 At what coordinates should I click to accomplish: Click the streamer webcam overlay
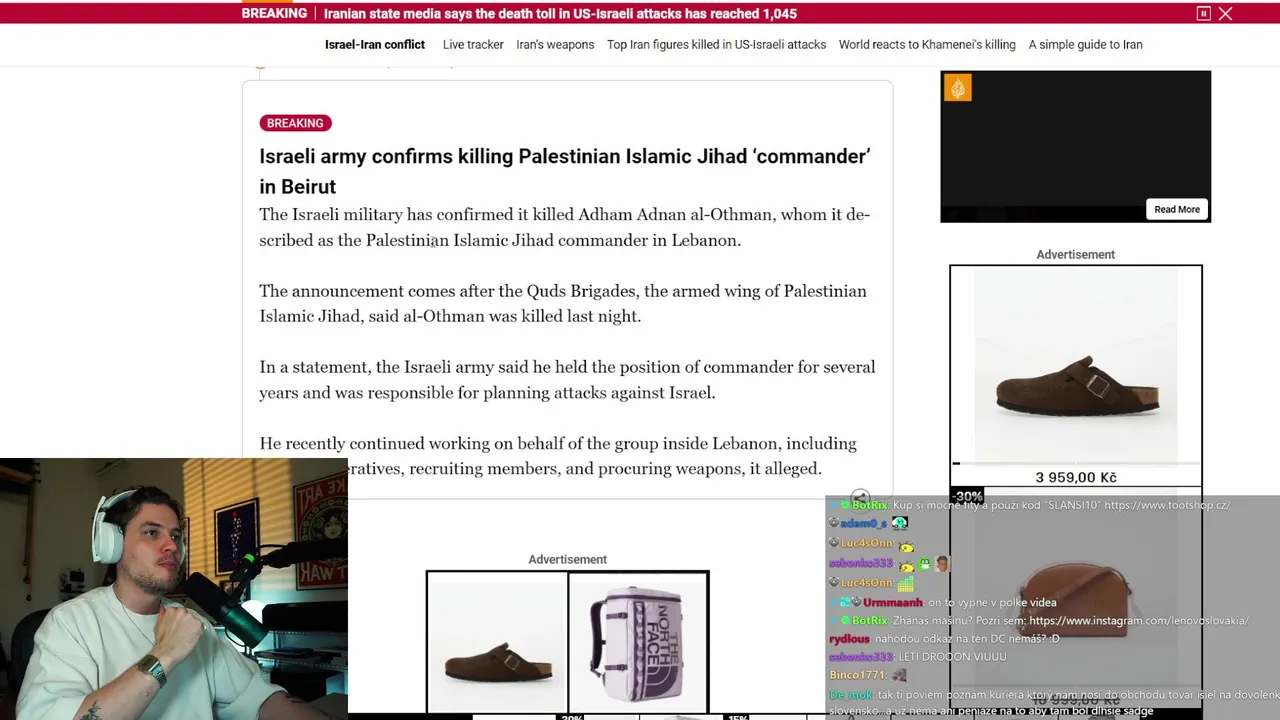174,589
